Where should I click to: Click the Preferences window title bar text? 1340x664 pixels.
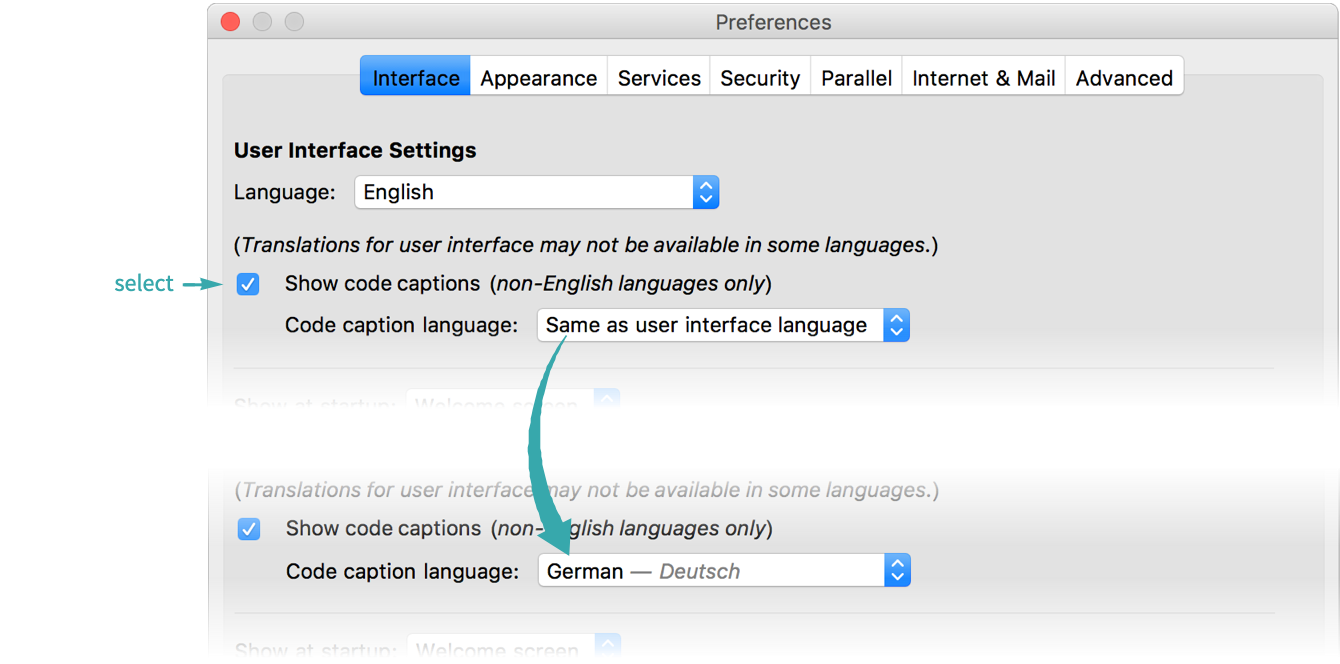[x=773, y=22]
